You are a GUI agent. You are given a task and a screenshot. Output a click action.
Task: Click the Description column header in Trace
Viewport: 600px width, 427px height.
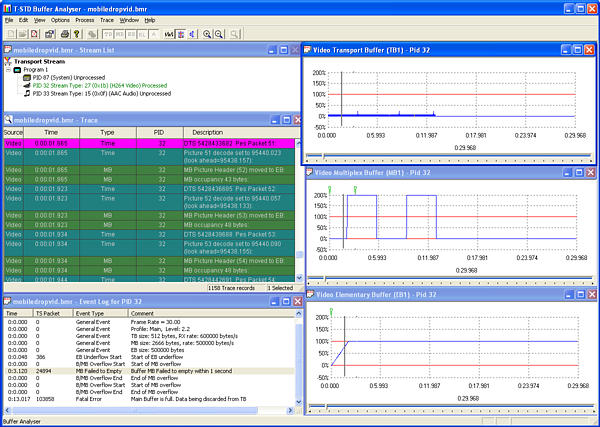point(208,132)
